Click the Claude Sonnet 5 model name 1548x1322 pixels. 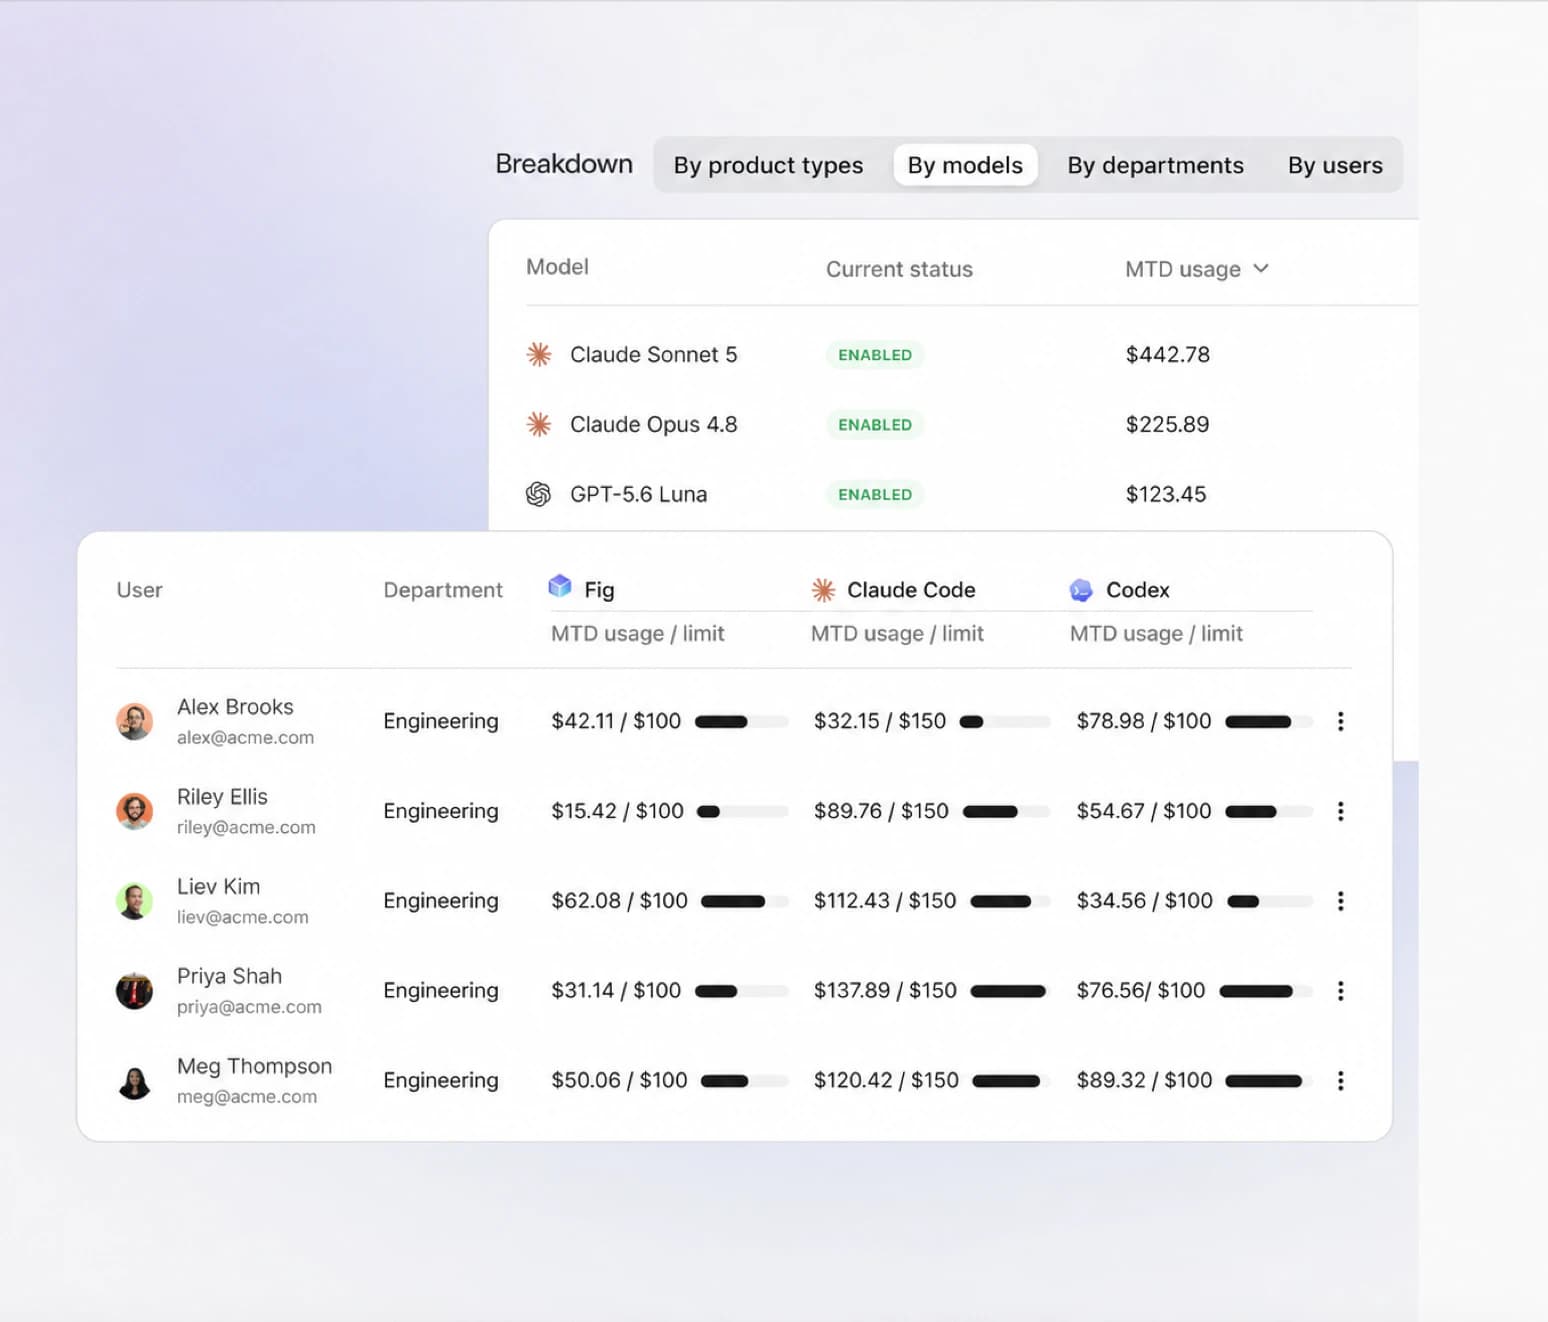pyautogui.click(x=653, y=354)
